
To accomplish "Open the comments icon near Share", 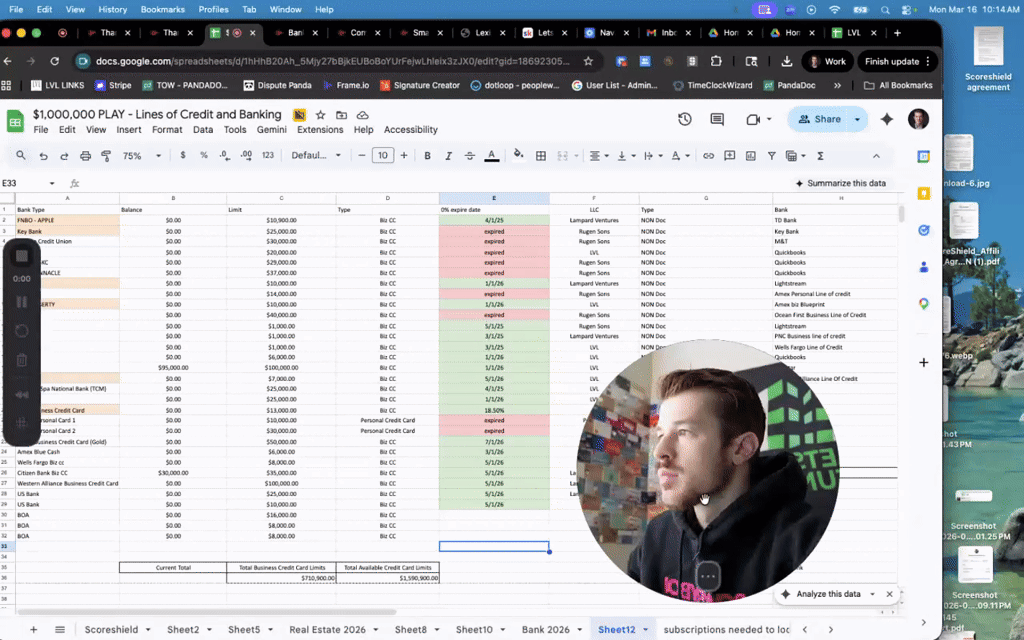I will pyautogui.click(x=717, y=119).
